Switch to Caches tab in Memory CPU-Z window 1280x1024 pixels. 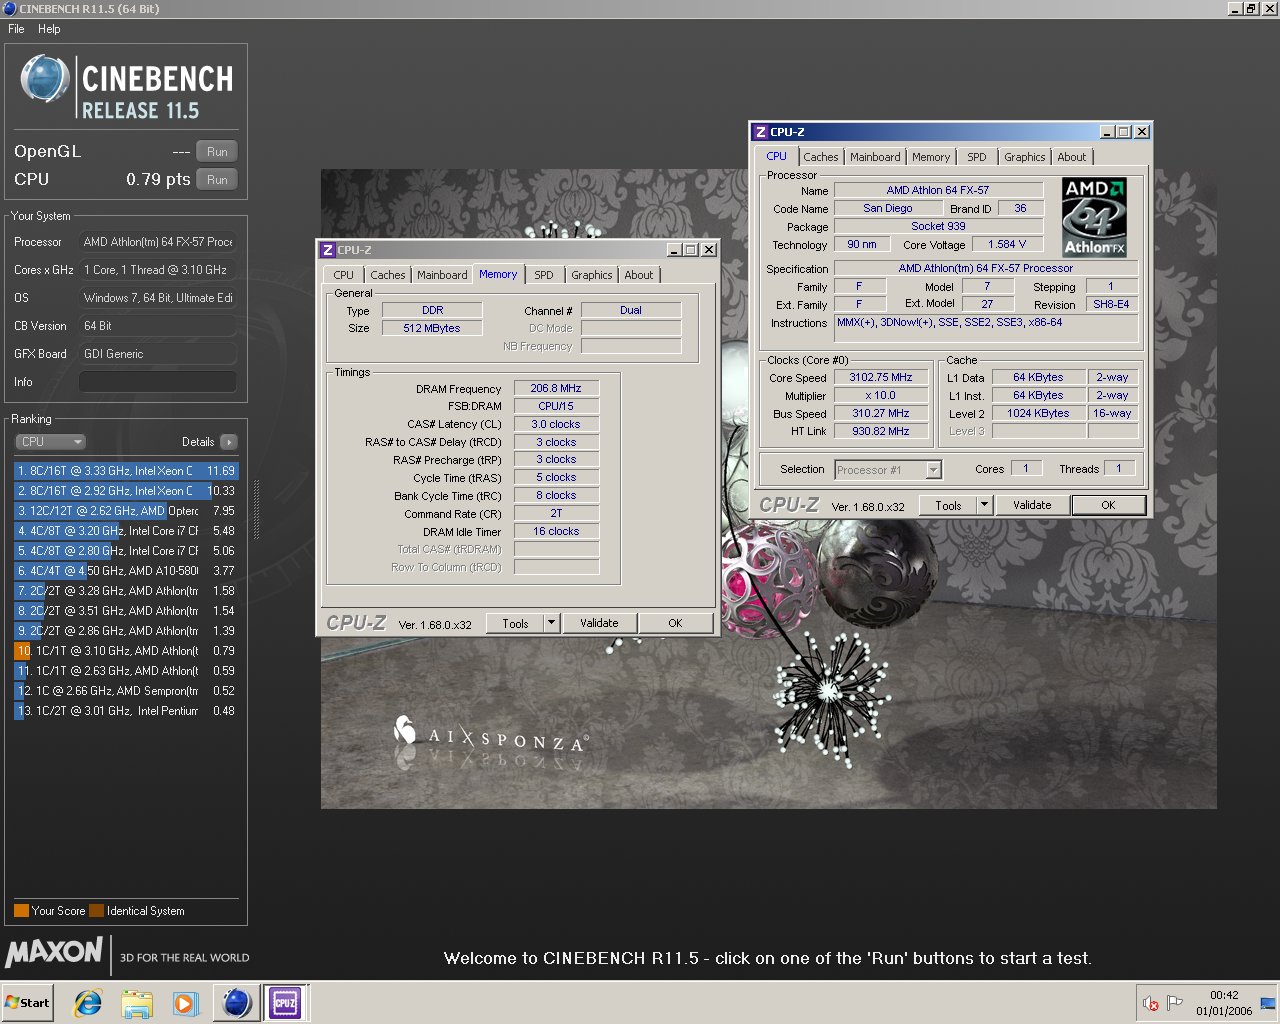click(387, 275)
